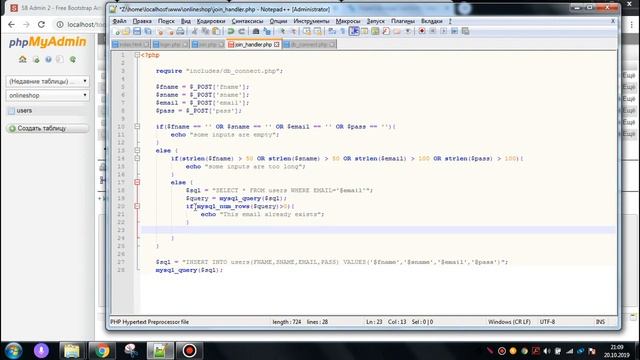Reload the browser page
Image resolution: width=640 pixels, height=360 pixels.
[41, 24]
